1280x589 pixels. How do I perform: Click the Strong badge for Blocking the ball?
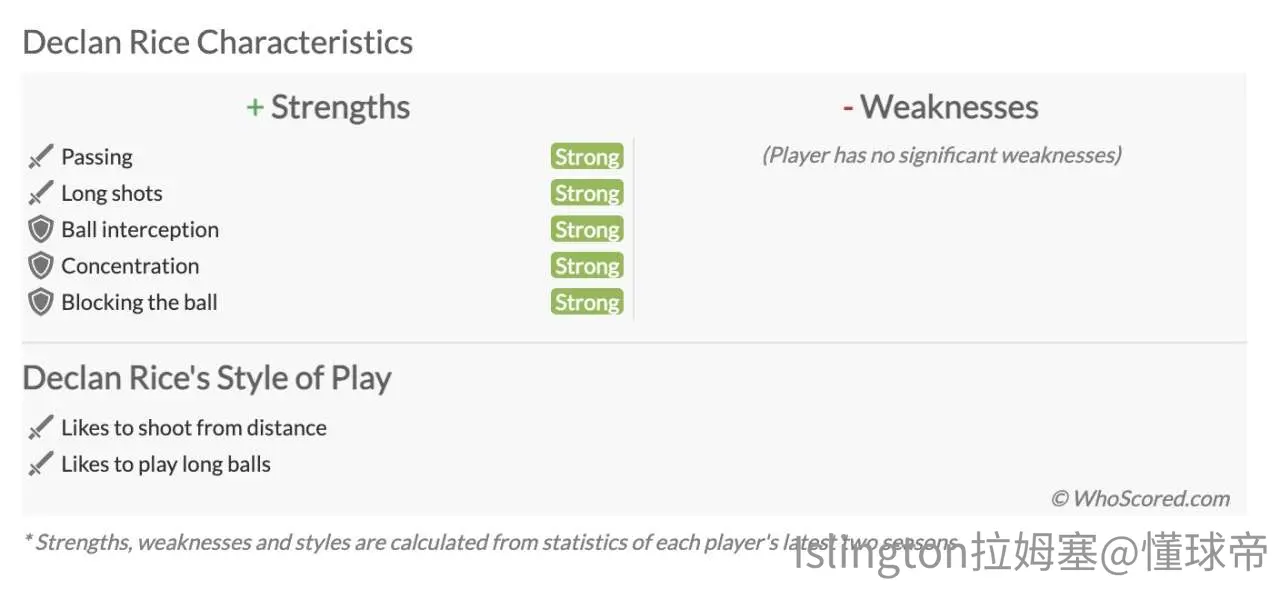587,302
